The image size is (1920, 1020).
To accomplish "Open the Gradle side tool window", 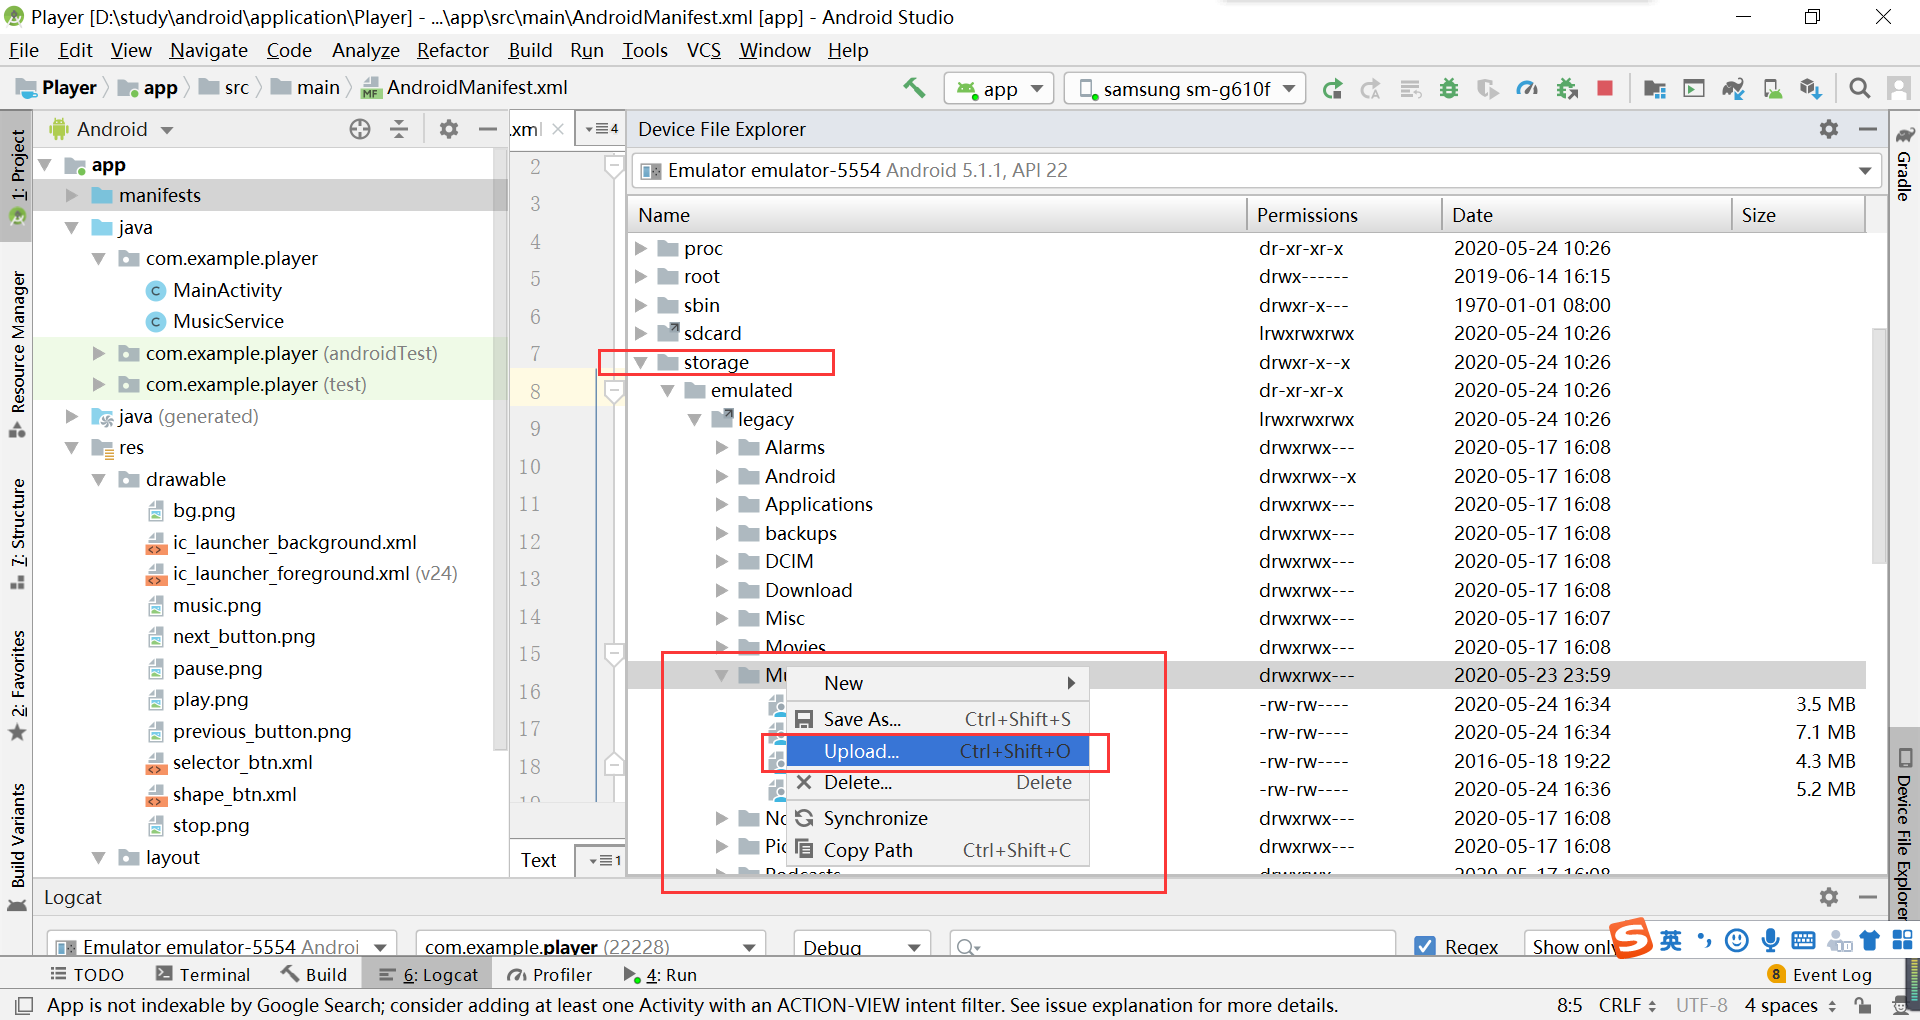I will 1905,165.
